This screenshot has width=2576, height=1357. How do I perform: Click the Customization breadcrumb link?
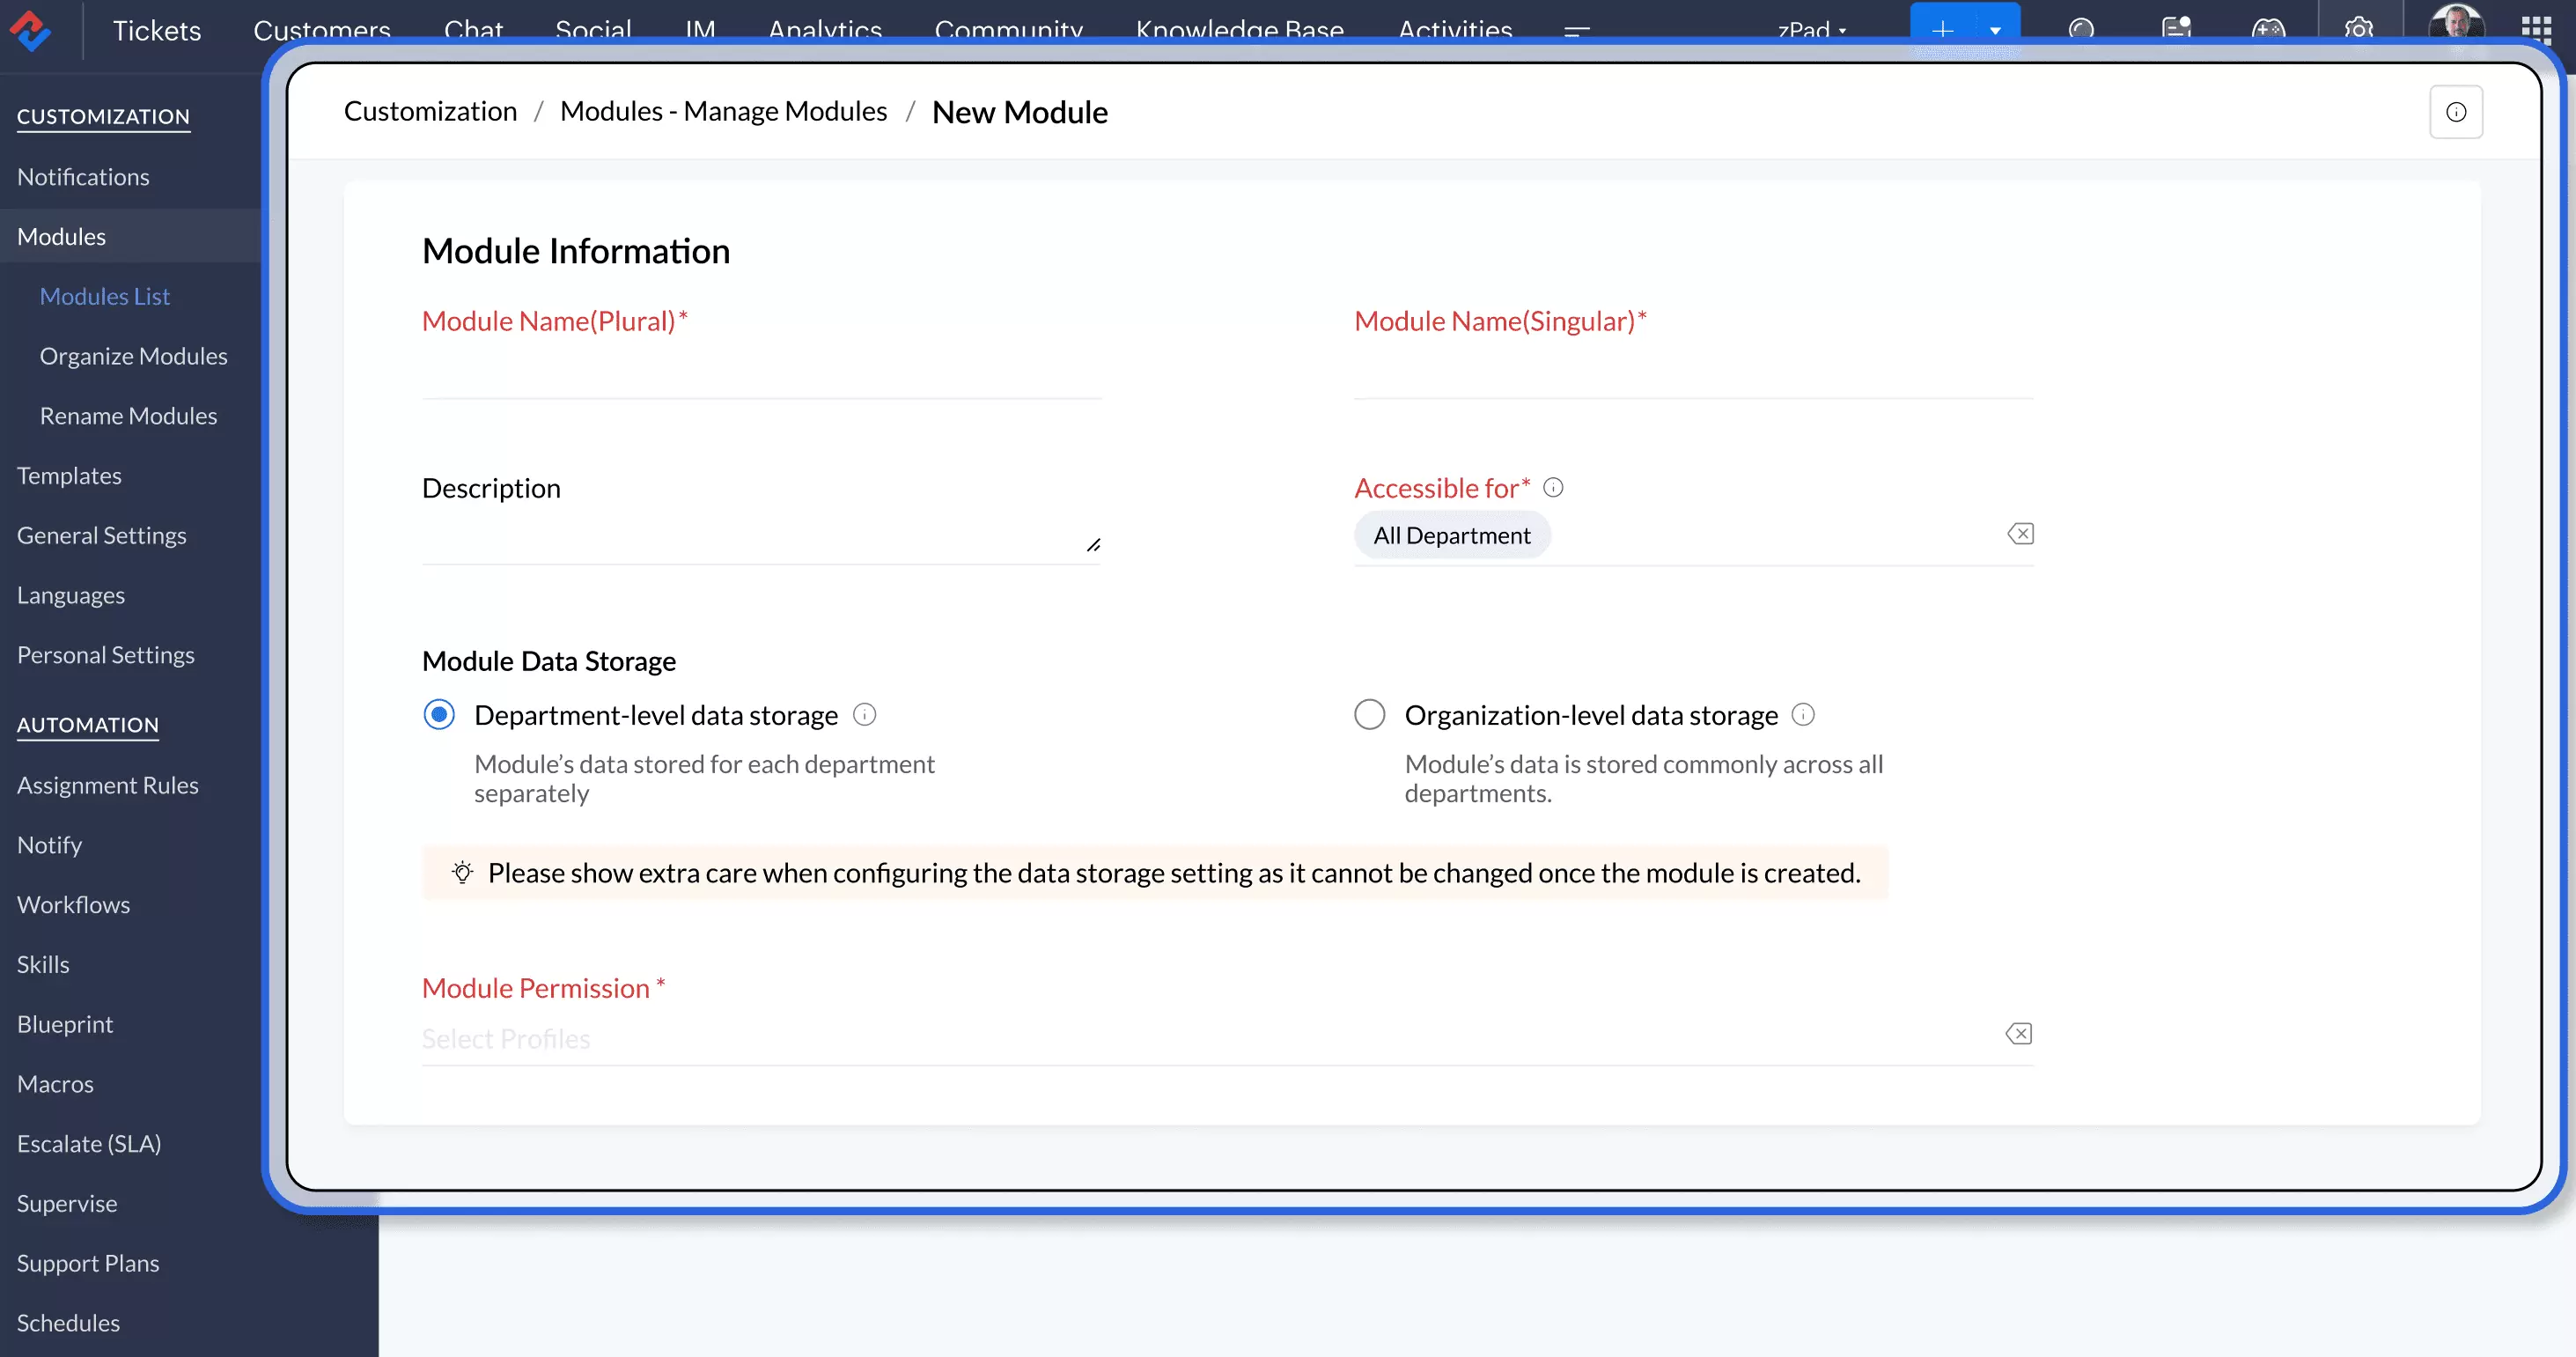[x=430, y=111]
